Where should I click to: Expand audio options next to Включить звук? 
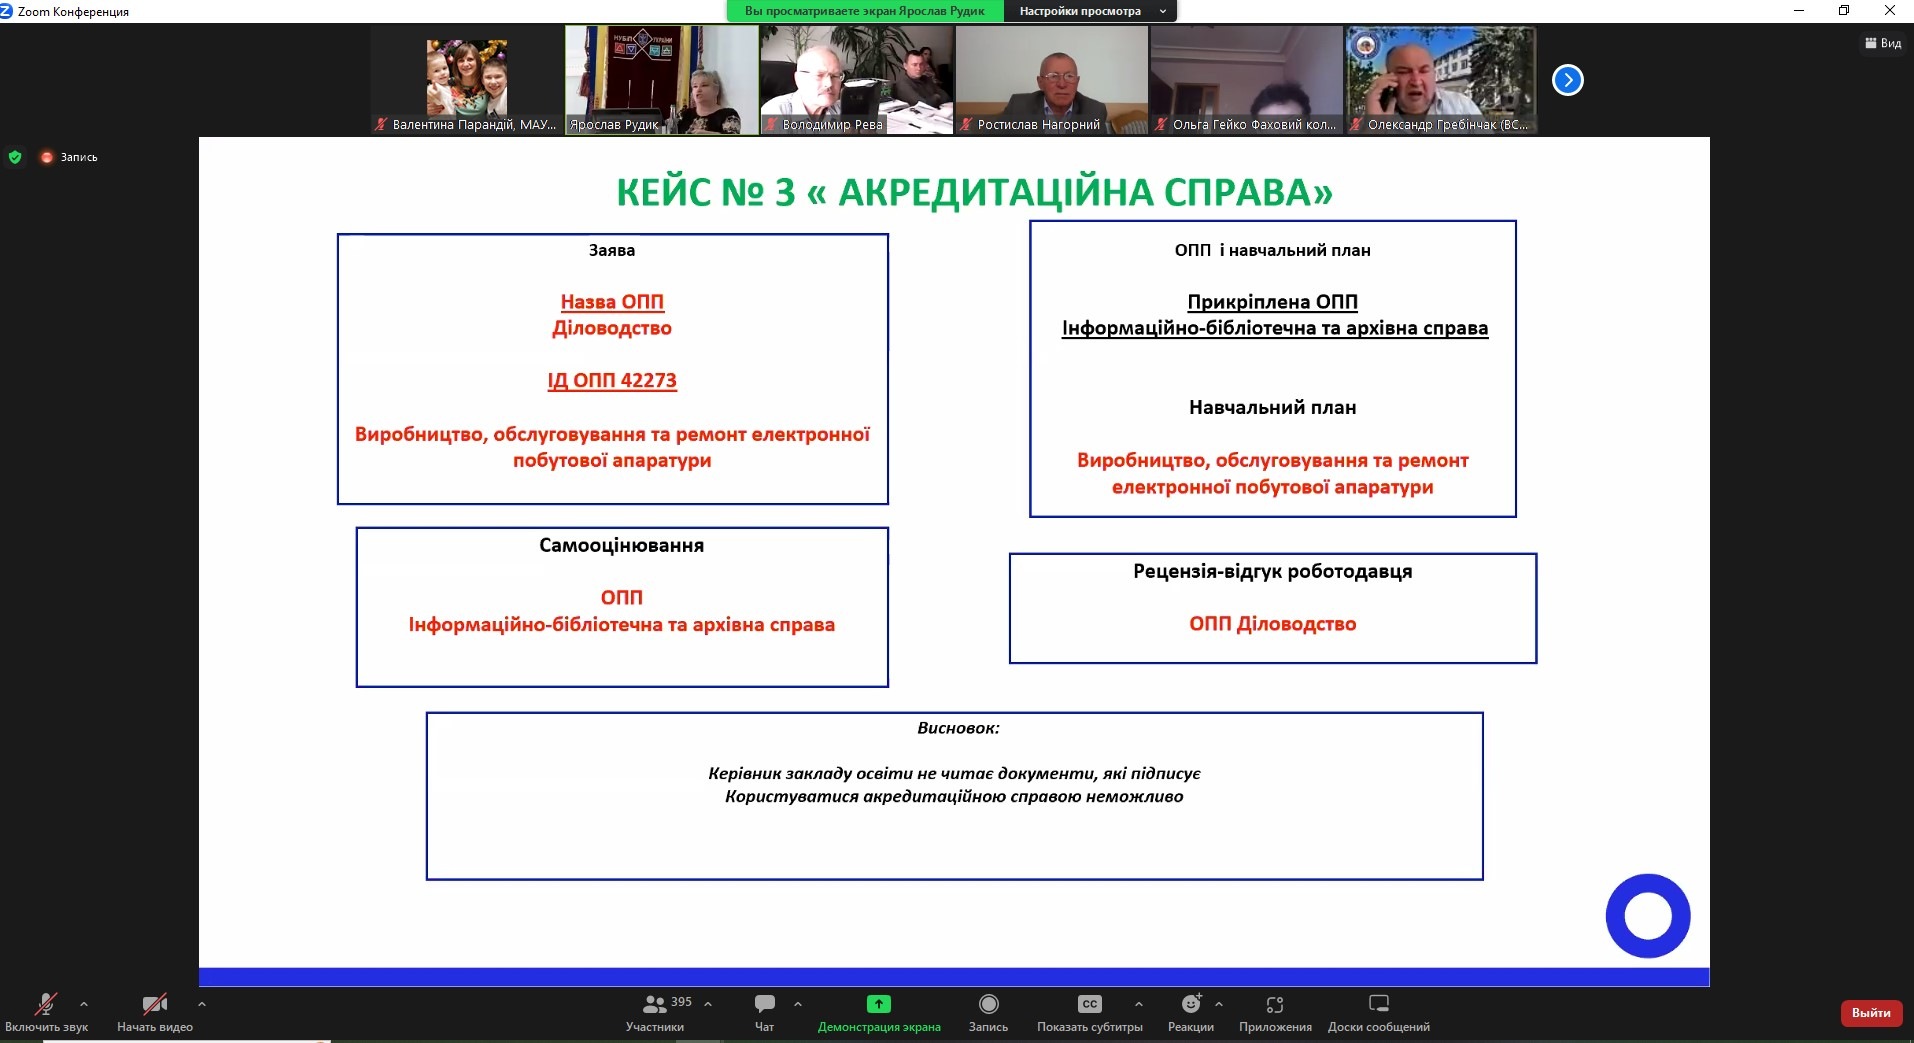tap(84, 1003)
